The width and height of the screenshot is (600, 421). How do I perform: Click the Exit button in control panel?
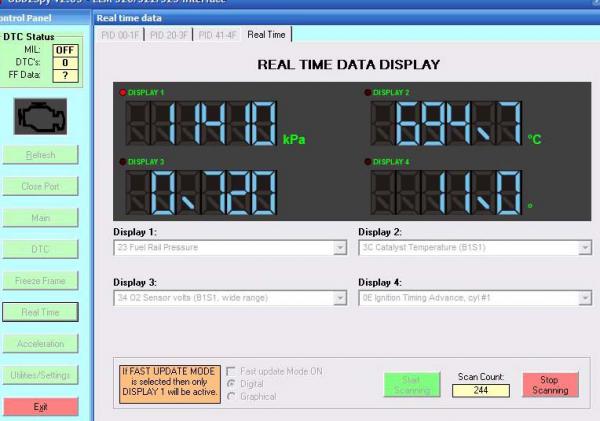(41, 406)
